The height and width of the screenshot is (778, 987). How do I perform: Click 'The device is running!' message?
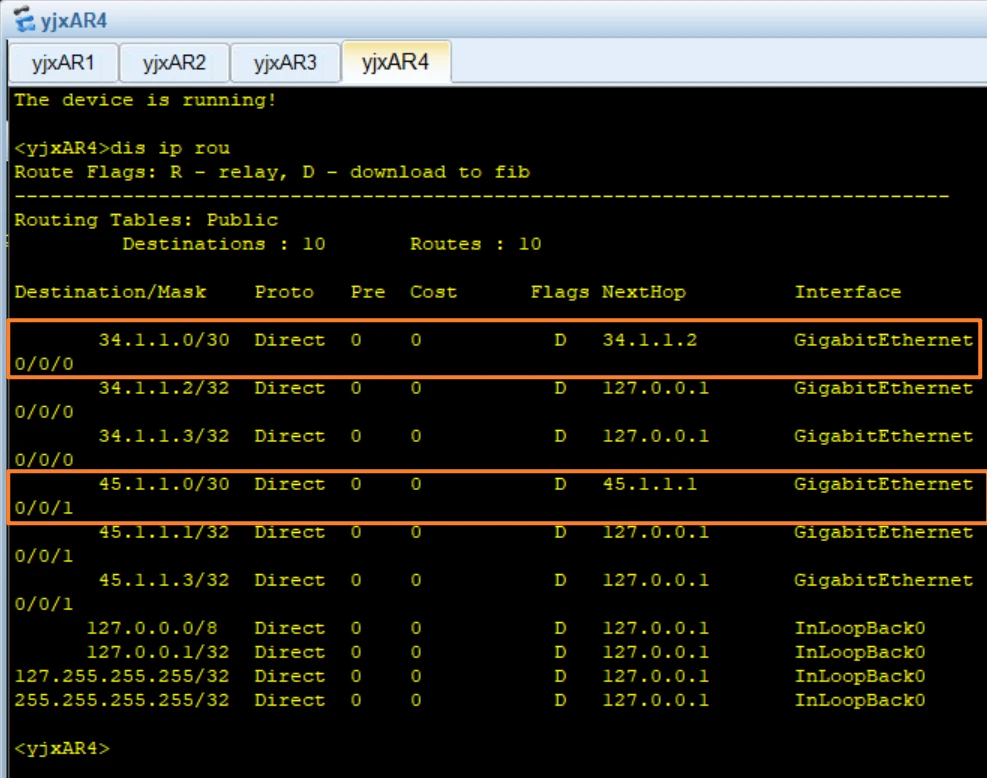[145, 100]
